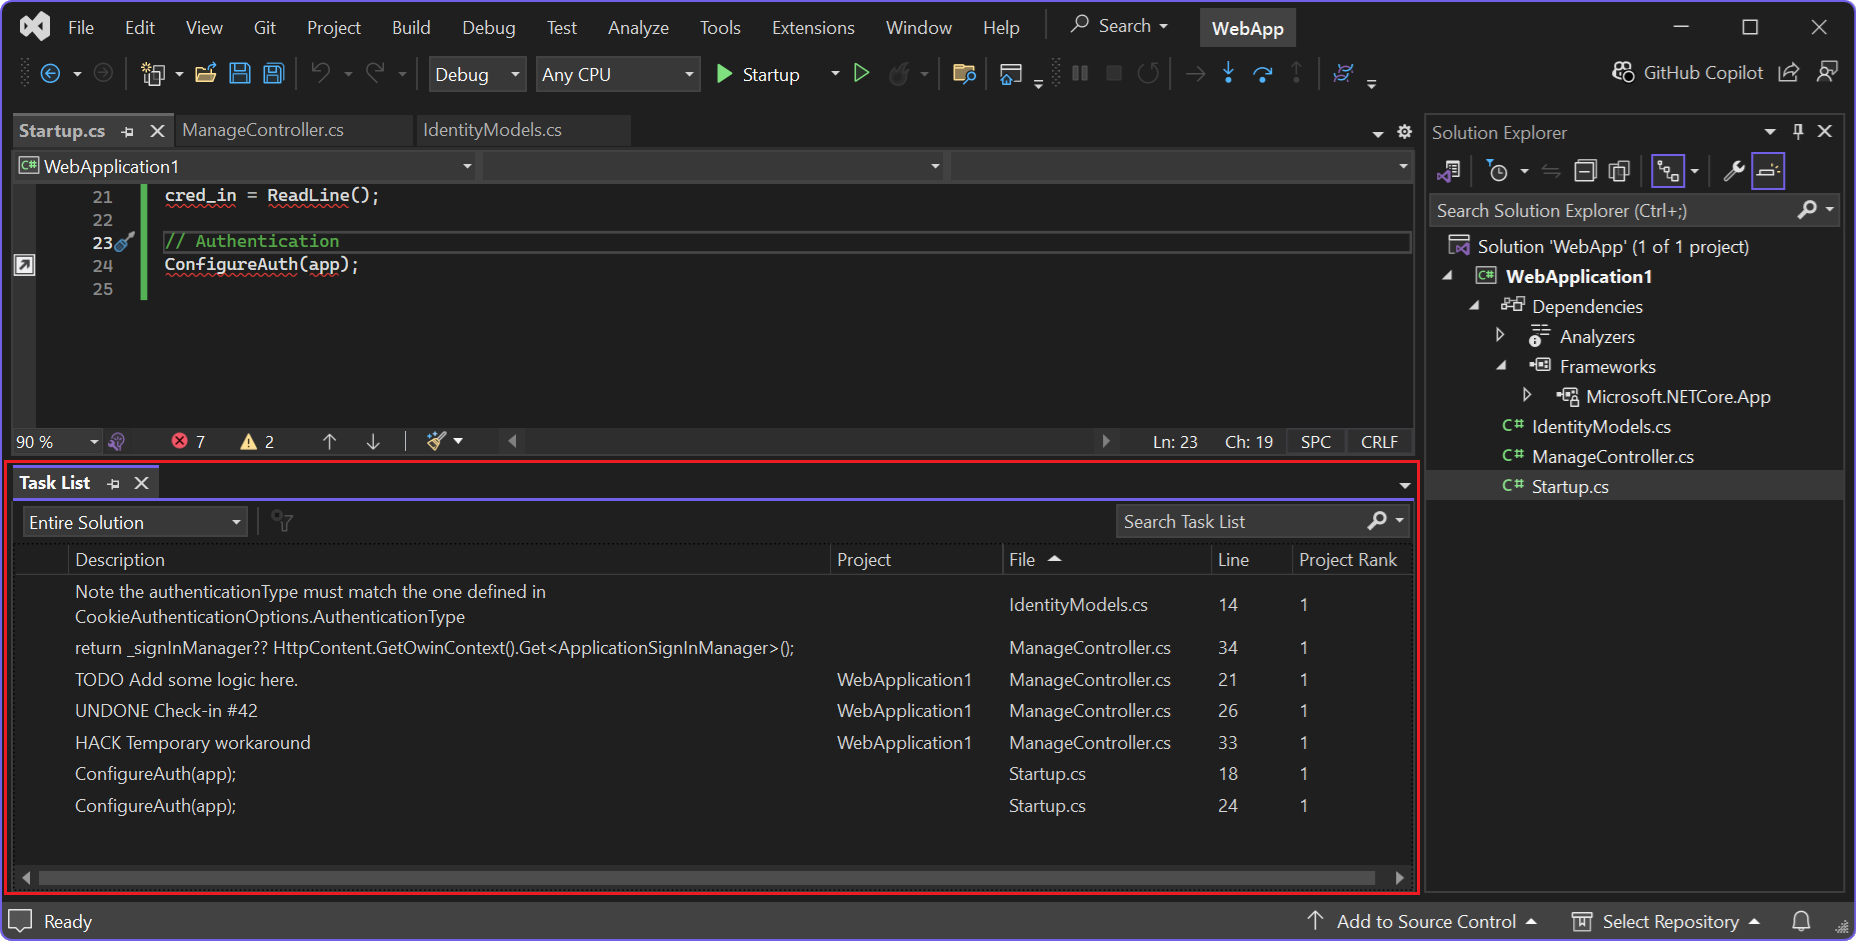Open Properties wrench icon in Solution Explorer
This screenshot has height=941, width=1856.
pyautogui.click(x=1734, y=171)
